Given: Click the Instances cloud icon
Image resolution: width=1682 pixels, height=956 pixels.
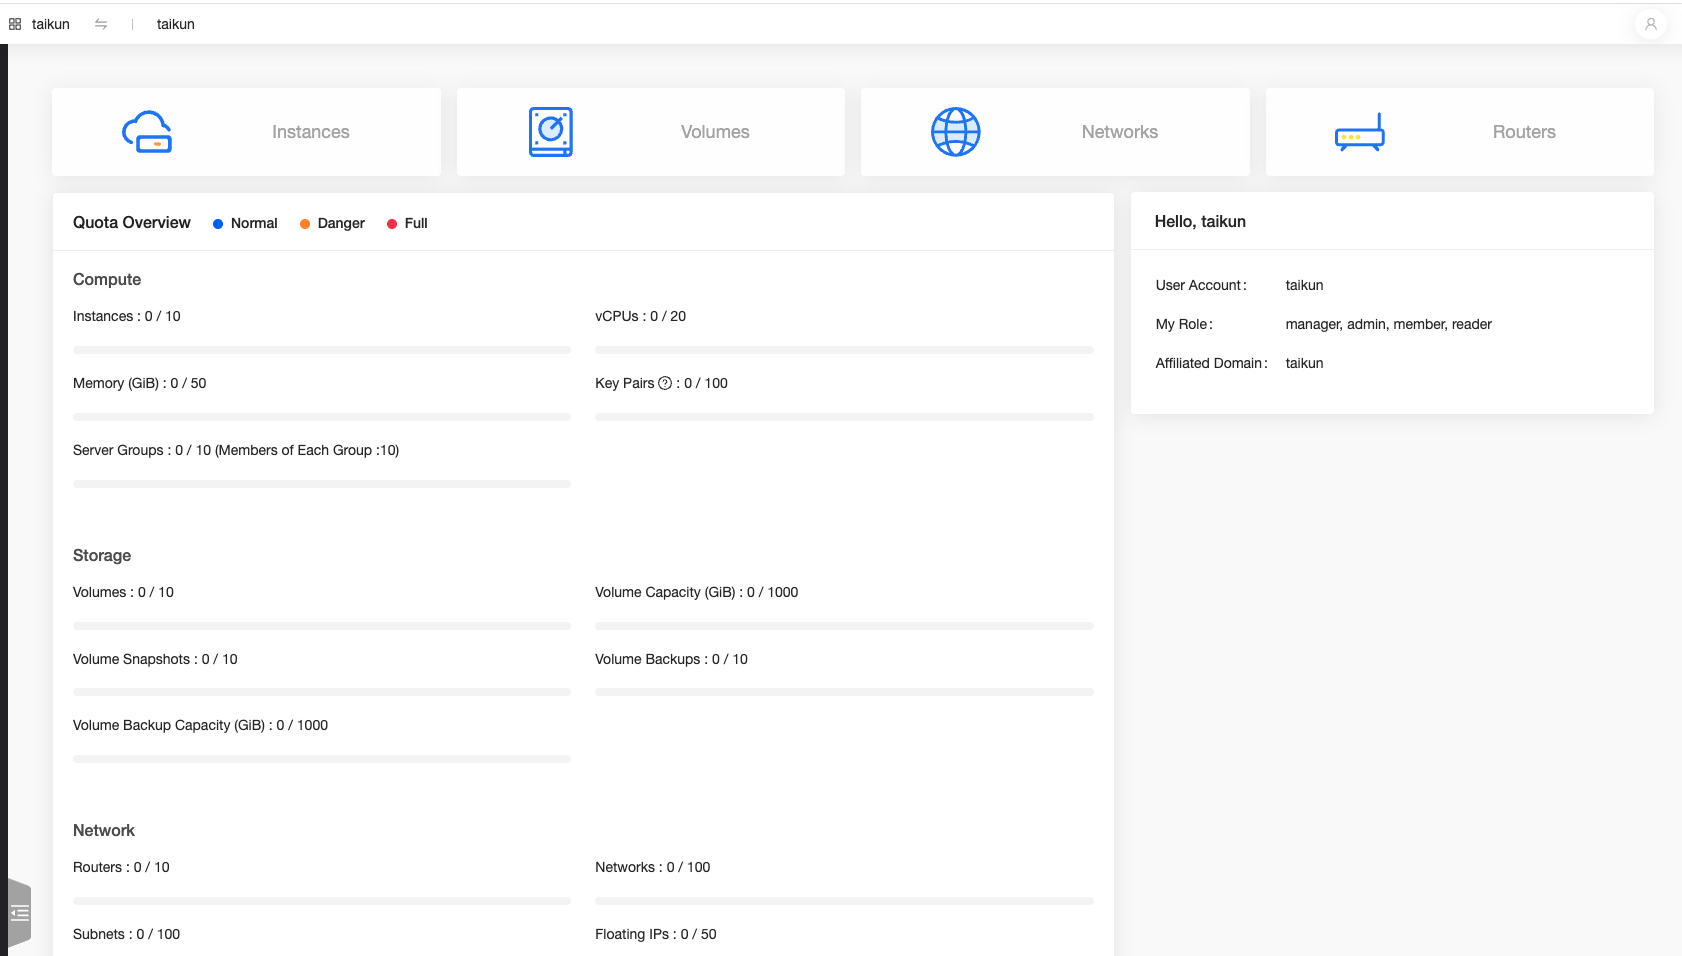Looking at the screenshot, I should pyautogui.click(x=147, y=132).
